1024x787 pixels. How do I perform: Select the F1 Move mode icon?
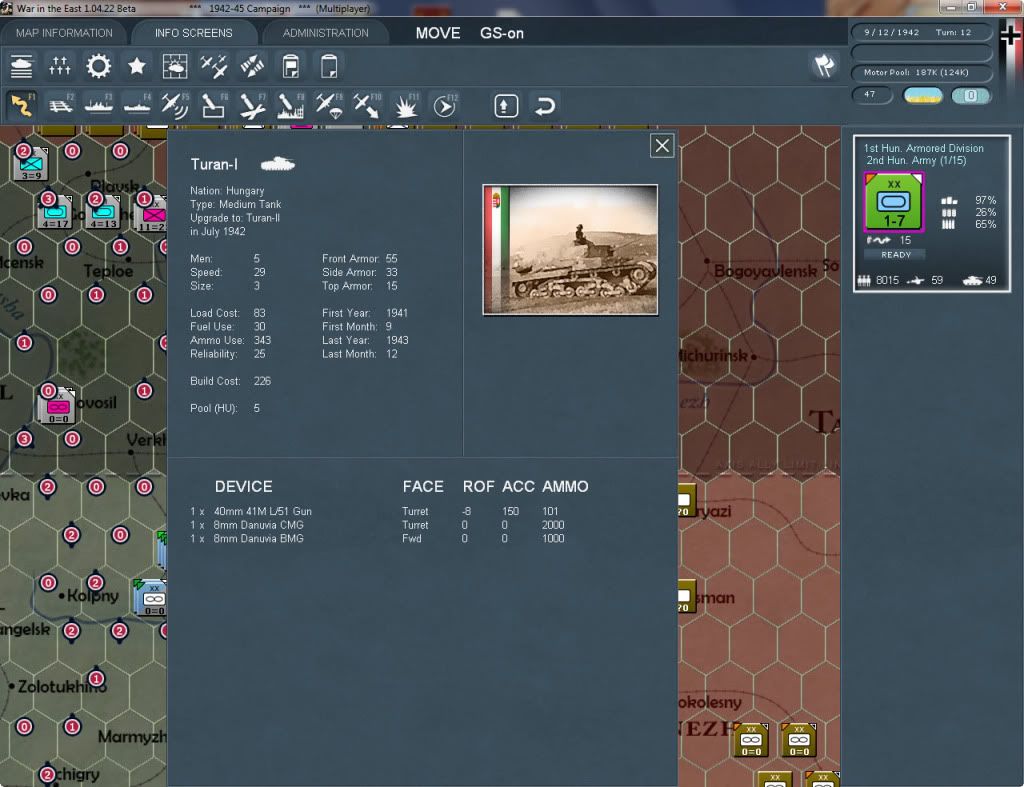pos(22,105)
